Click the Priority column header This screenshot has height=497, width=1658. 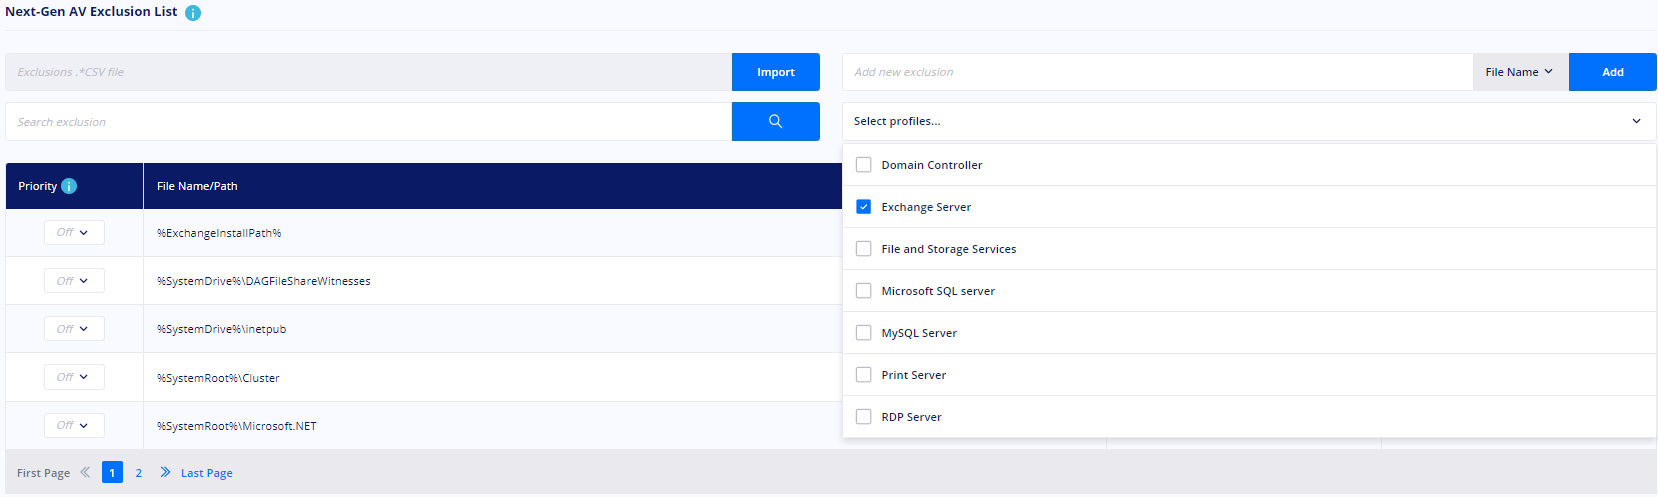tap(37, 186)
